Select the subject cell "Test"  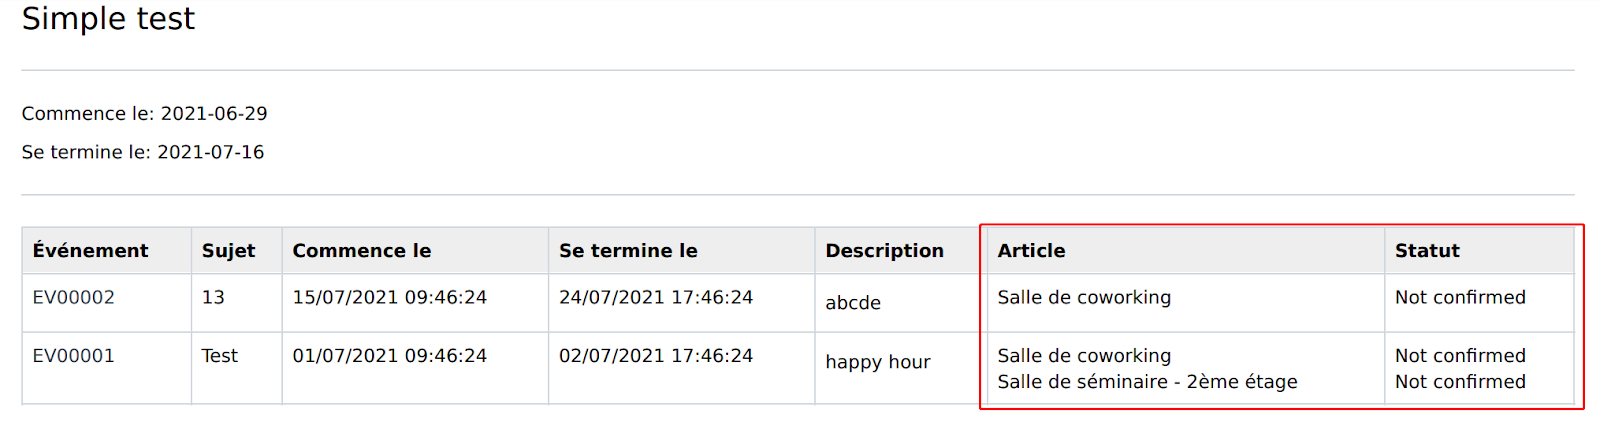pyautogui.click(x=219, y=356)
